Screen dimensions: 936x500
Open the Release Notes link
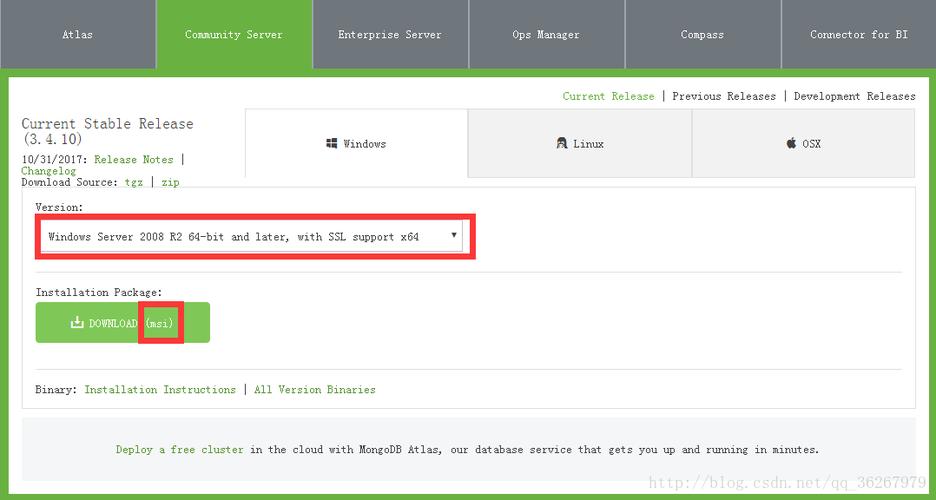[x=134, y=159]
